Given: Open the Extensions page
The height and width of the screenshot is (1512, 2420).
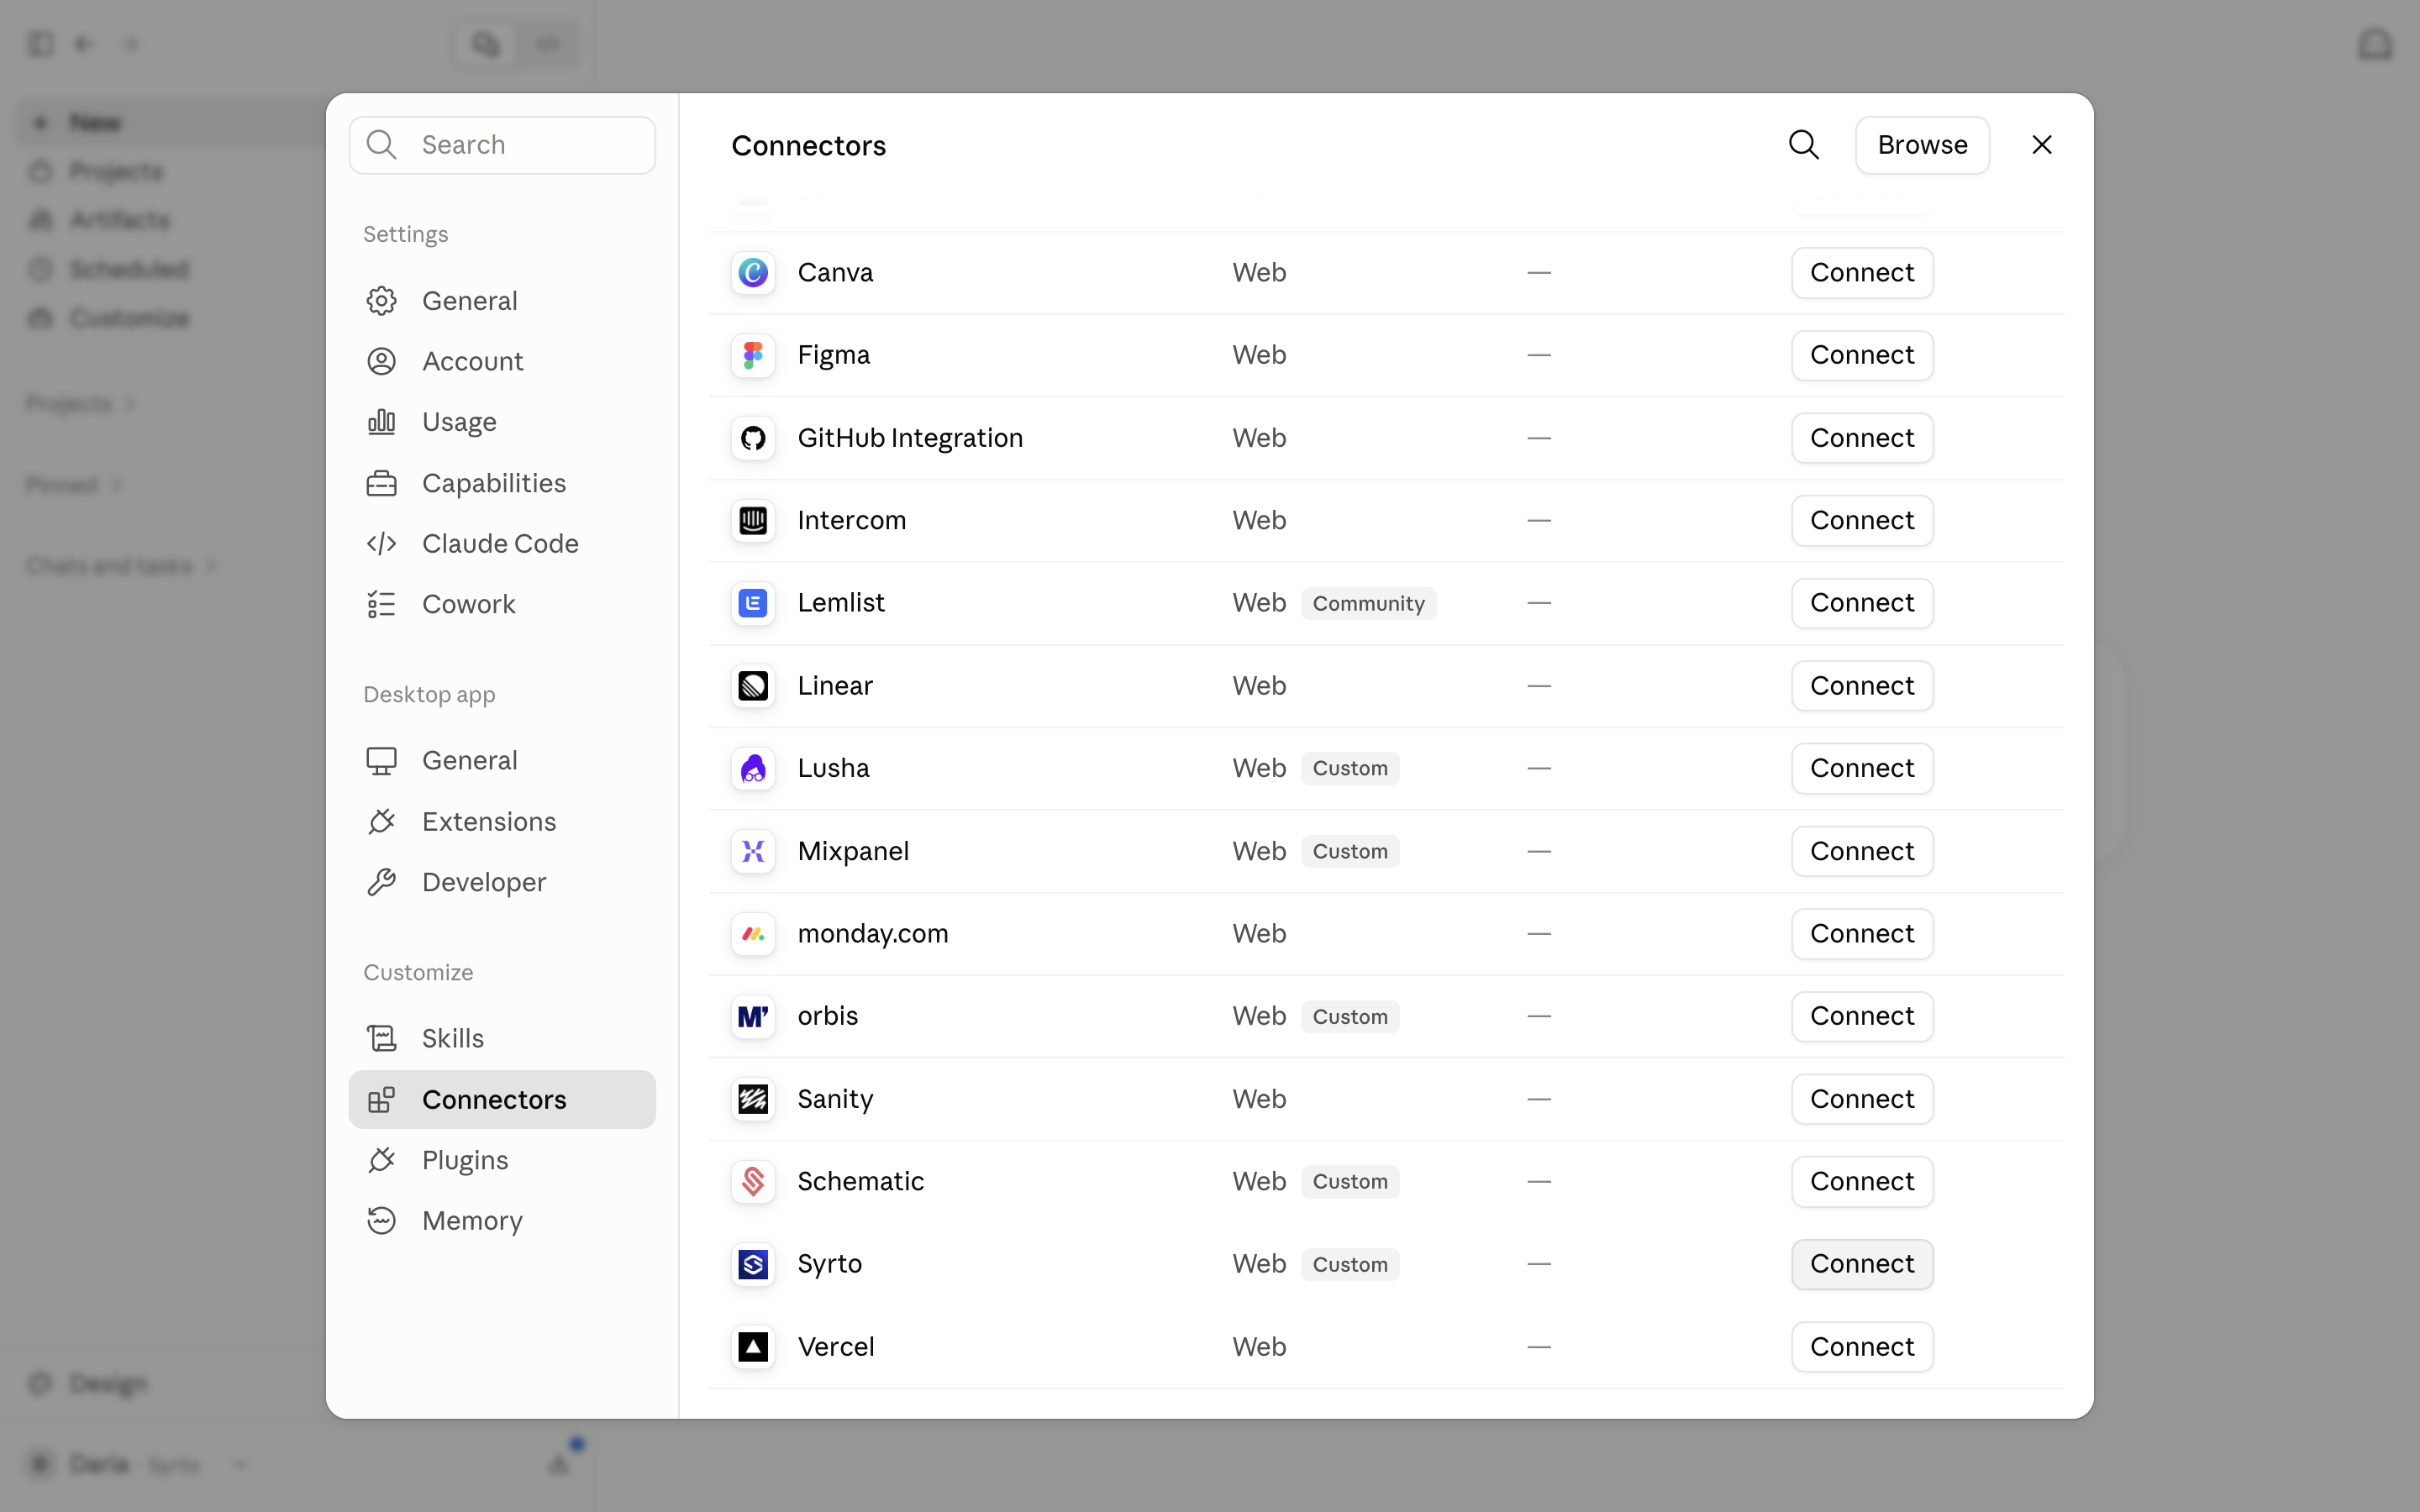Looking at the screenshot, I should click(502, 822).
